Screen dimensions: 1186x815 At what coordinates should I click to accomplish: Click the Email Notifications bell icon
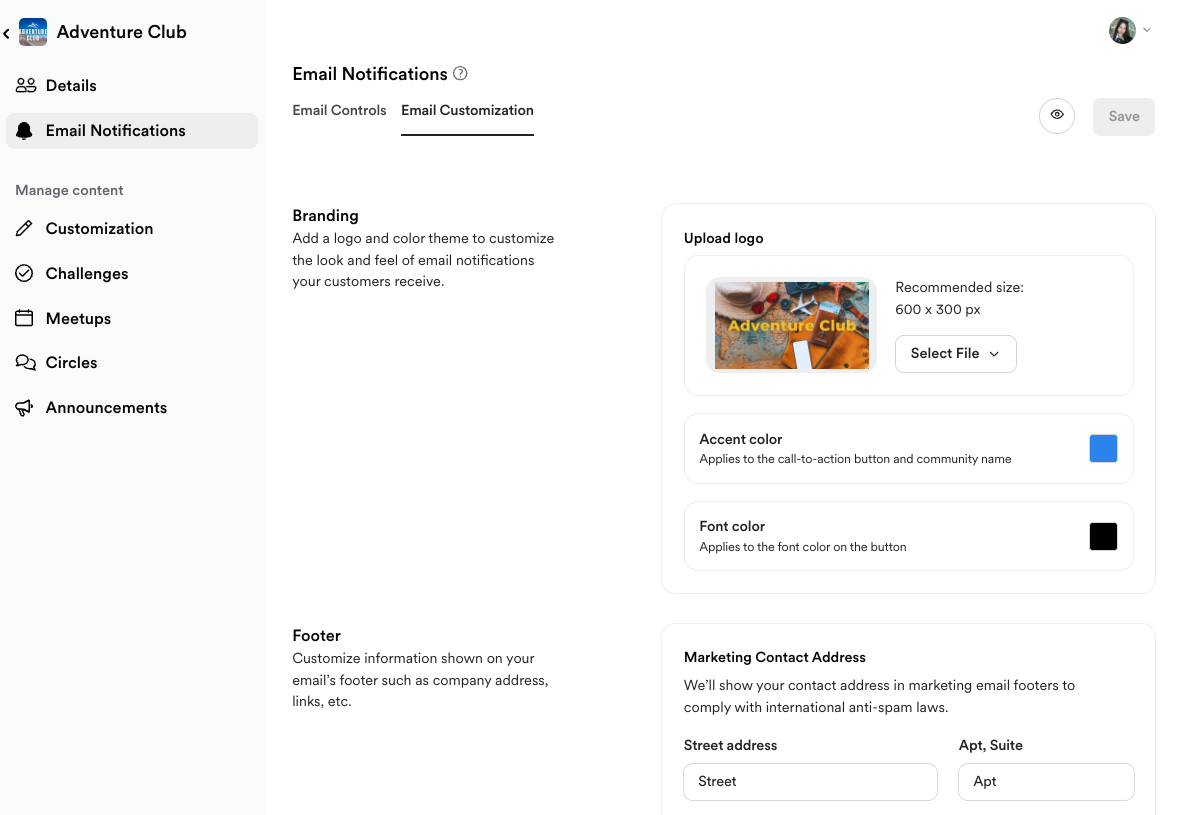tap(25, 131)
